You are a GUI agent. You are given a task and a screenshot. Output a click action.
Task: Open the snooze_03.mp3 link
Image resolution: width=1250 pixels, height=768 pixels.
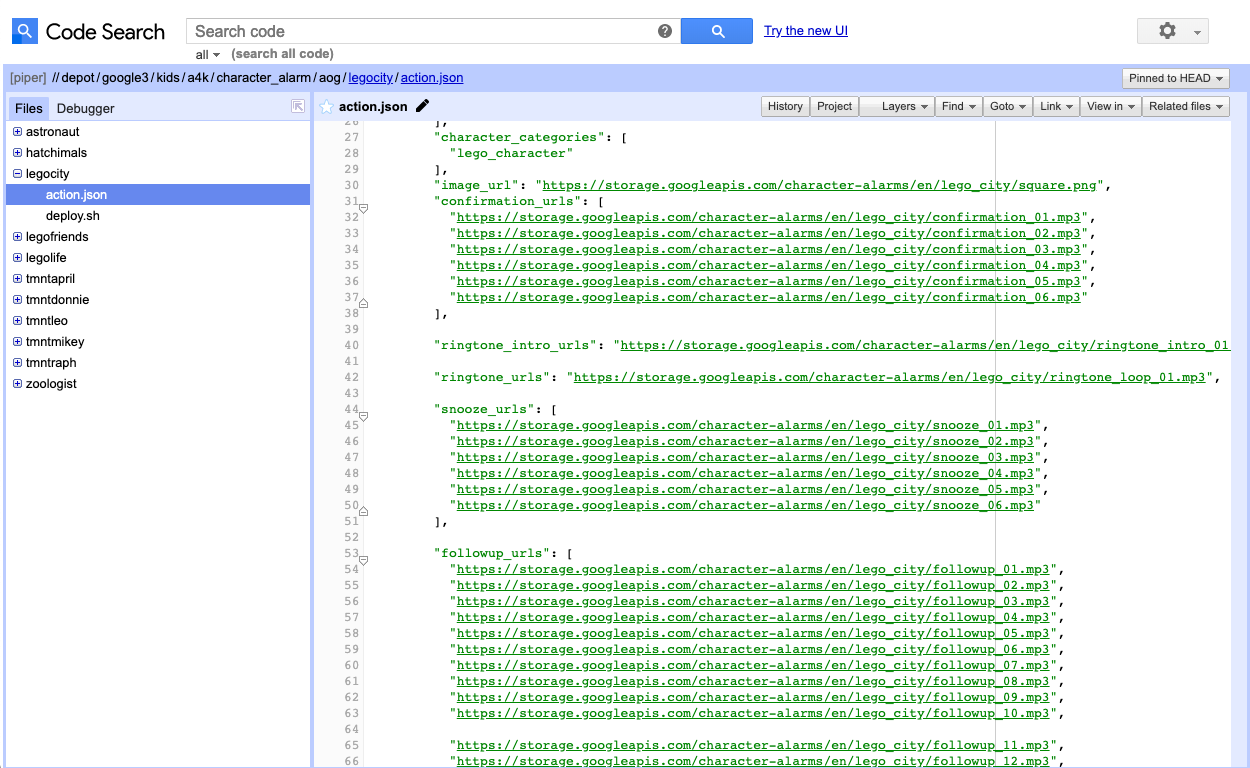(746, 457)
